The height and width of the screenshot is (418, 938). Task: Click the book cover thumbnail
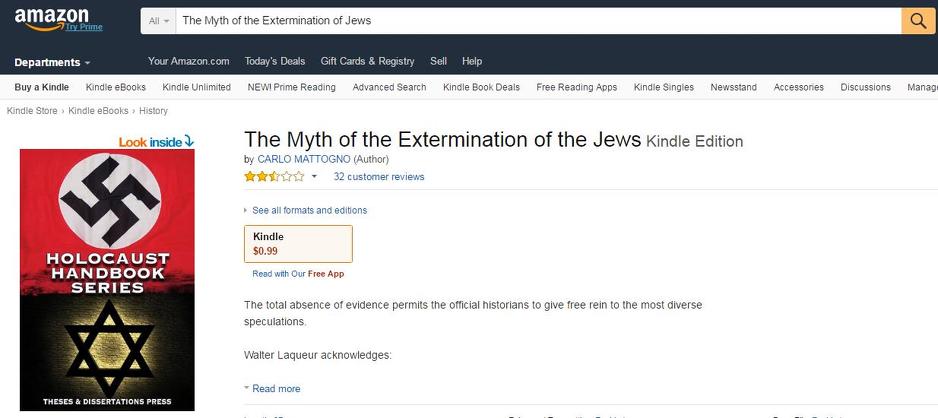tap(107, 280)
